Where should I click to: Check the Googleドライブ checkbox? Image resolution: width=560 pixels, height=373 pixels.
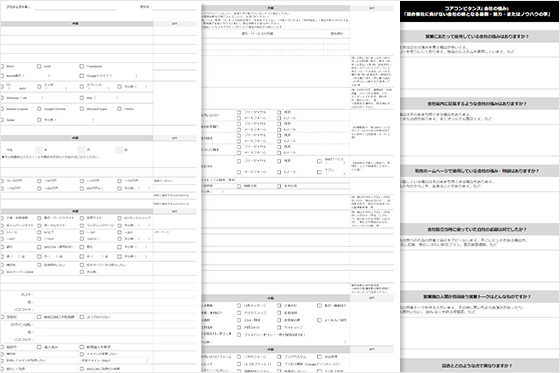coord(82,76)
